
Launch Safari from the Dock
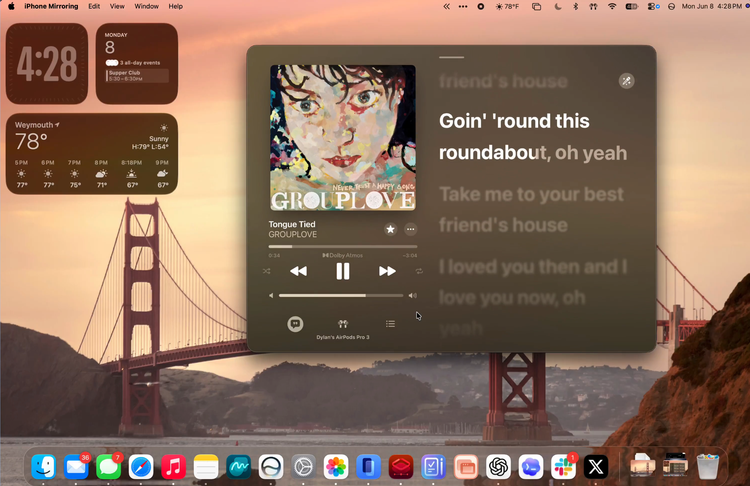pyautogui.click(x=141, y=467)
